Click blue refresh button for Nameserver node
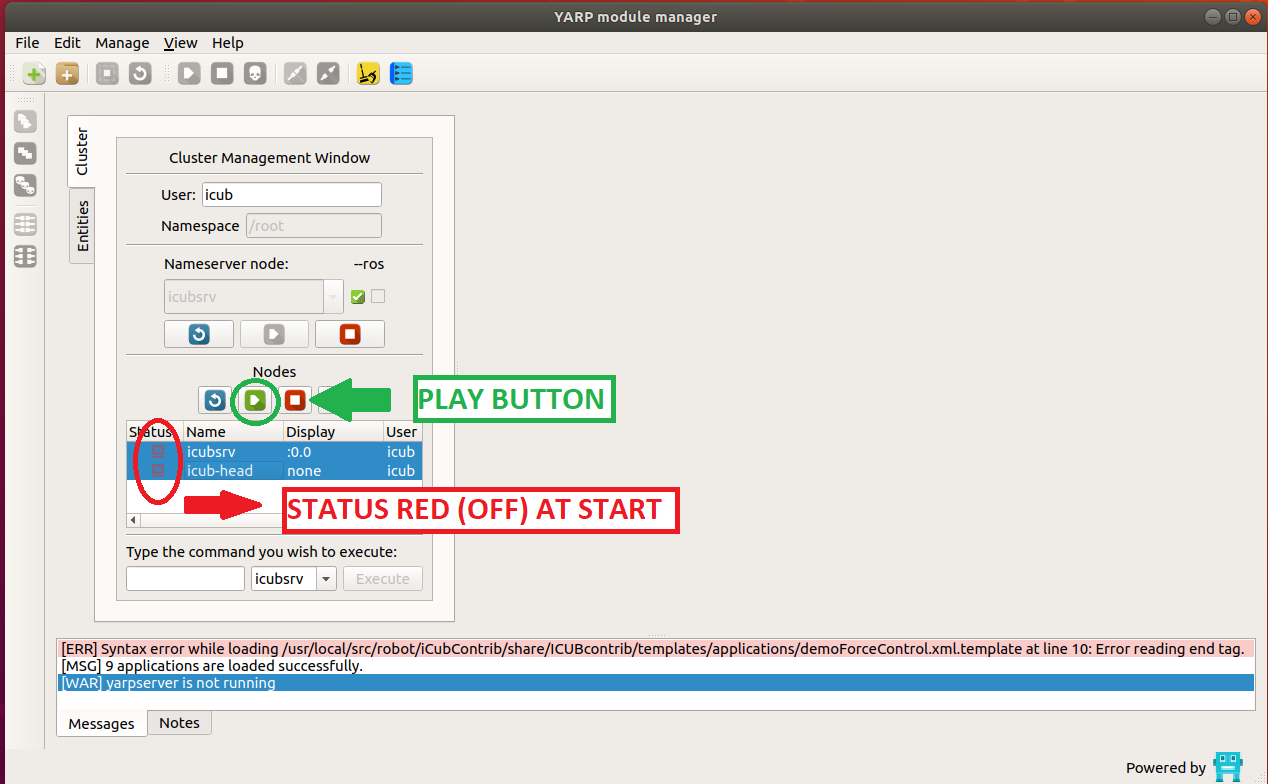1268x784 pixels. point(199,334)
